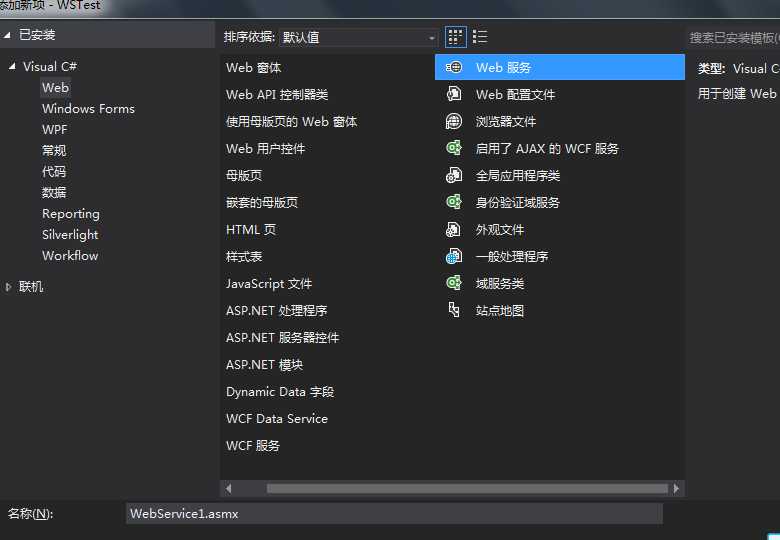Select the 嵌套的母版页 template
The width and height of the screenshot is (780, 540).
click(x=262, y=202)
